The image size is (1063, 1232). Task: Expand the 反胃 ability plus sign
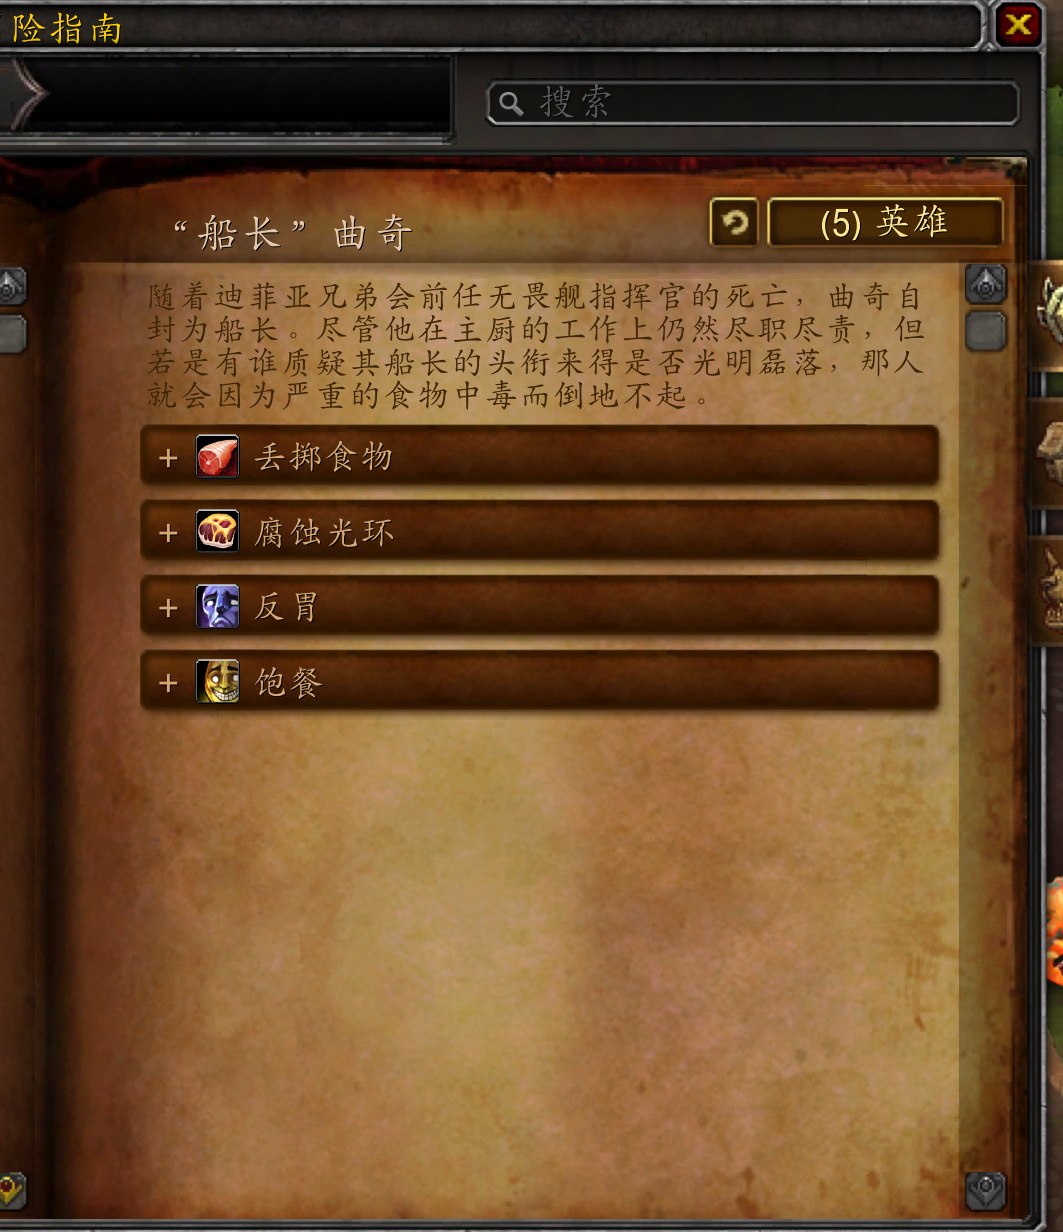tap(168, 608)
